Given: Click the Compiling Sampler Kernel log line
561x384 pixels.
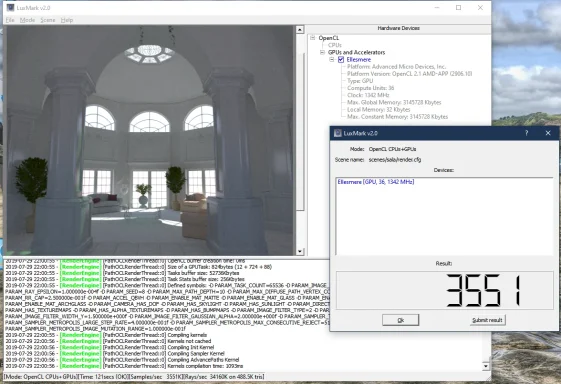Looking at the screenshot, I should click(115, 354).
